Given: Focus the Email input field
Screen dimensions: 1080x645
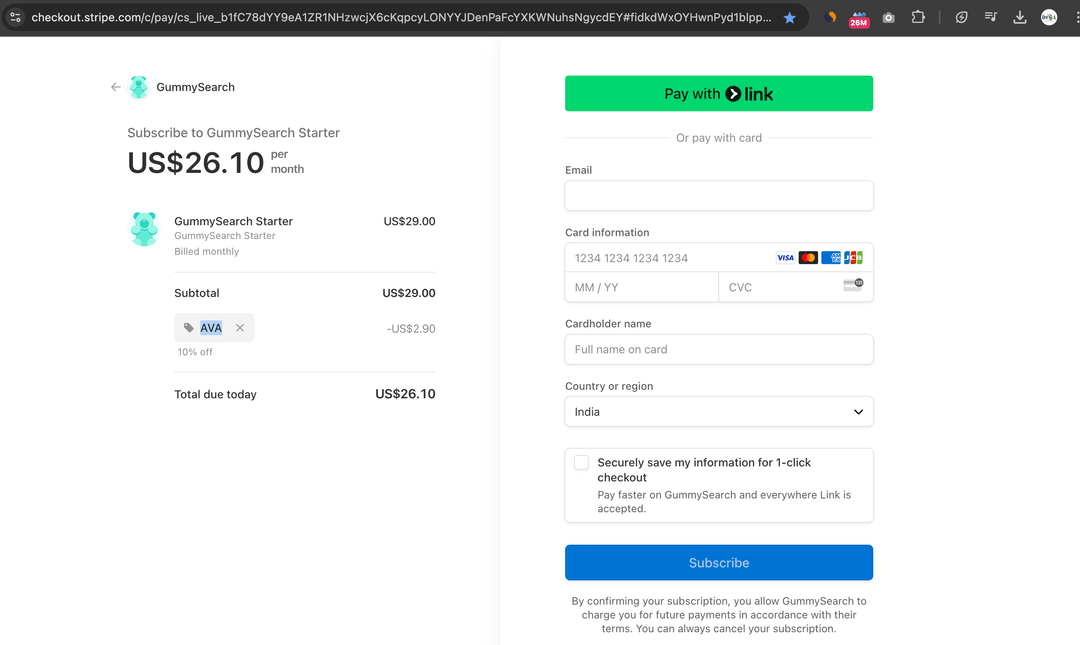Looking at the screenshot, I should [719, 196].
